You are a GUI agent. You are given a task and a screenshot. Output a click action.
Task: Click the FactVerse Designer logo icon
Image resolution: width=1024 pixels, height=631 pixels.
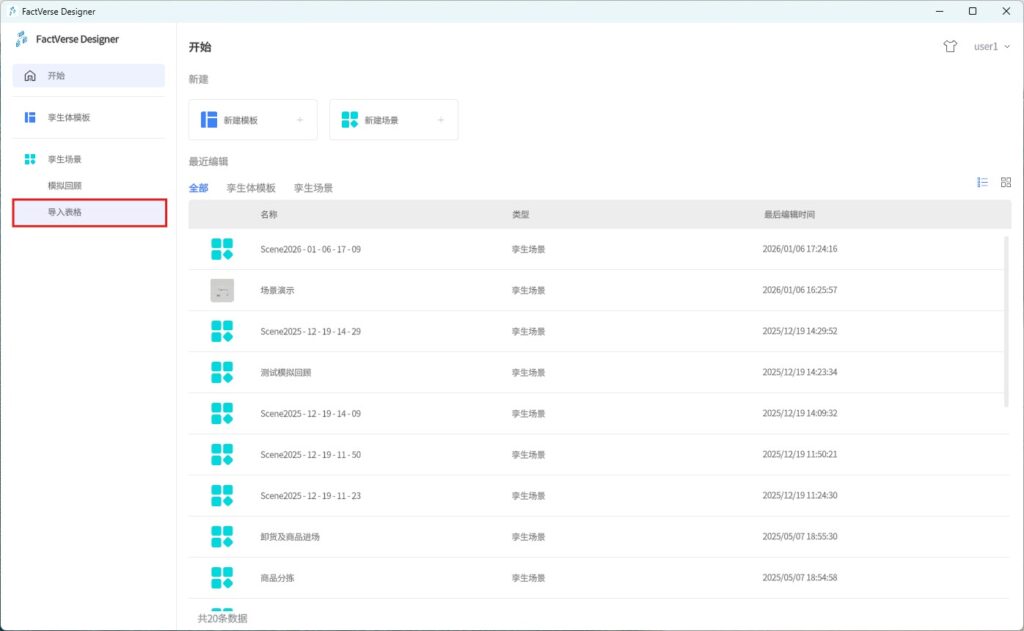tap(22, 39)
